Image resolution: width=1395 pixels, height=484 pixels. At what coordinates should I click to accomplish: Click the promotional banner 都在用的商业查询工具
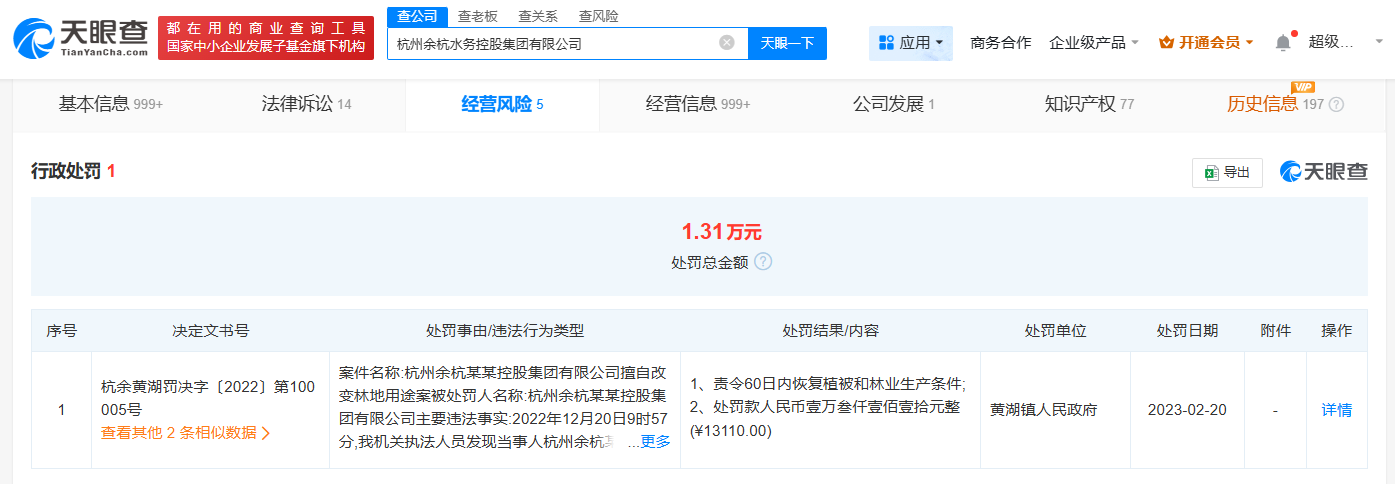[x=266, y=38]
